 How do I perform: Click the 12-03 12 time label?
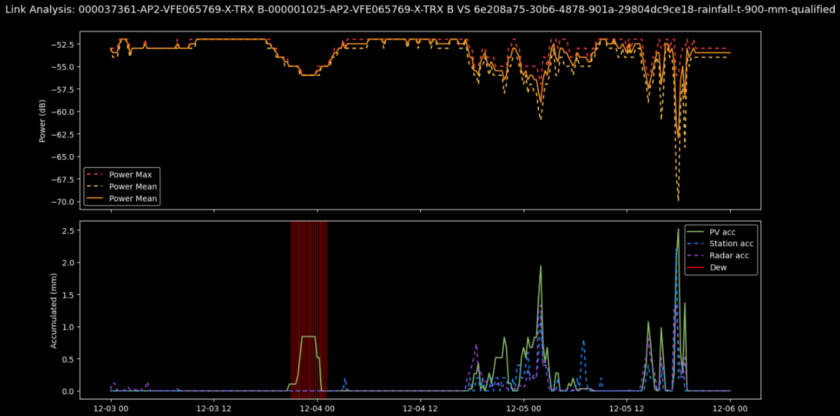click(214, 408)
